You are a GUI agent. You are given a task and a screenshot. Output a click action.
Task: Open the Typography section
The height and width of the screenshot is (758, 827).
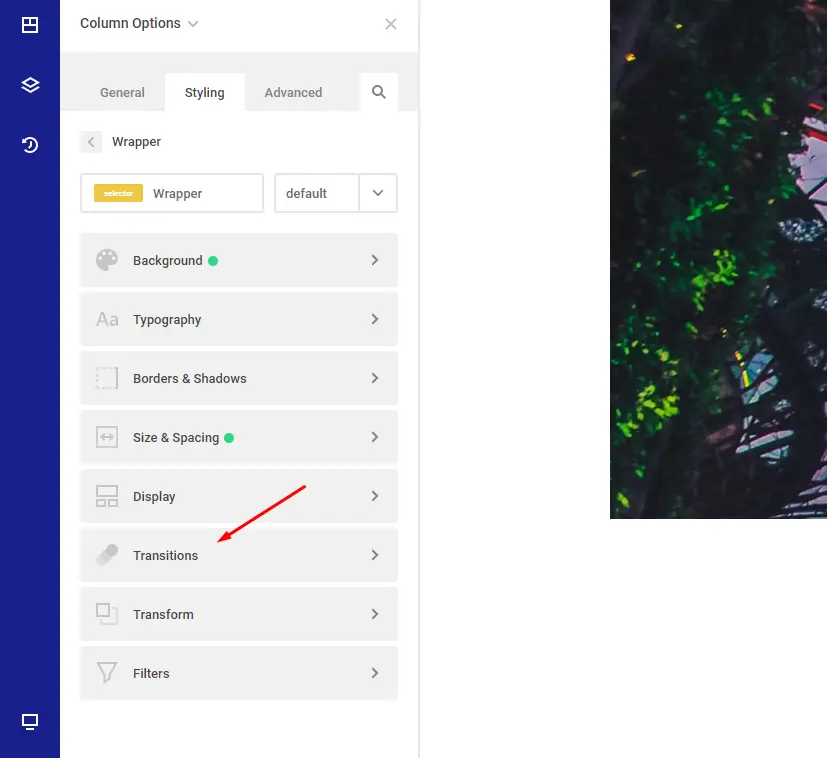(239, 319)
